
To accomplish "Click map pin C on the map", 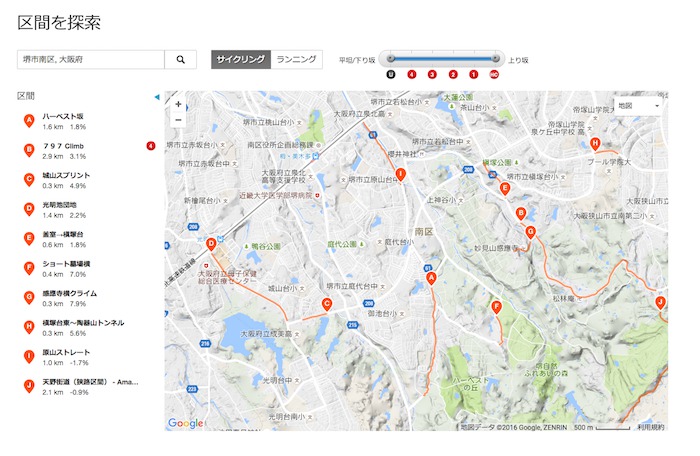I will (x=327, y=305).
